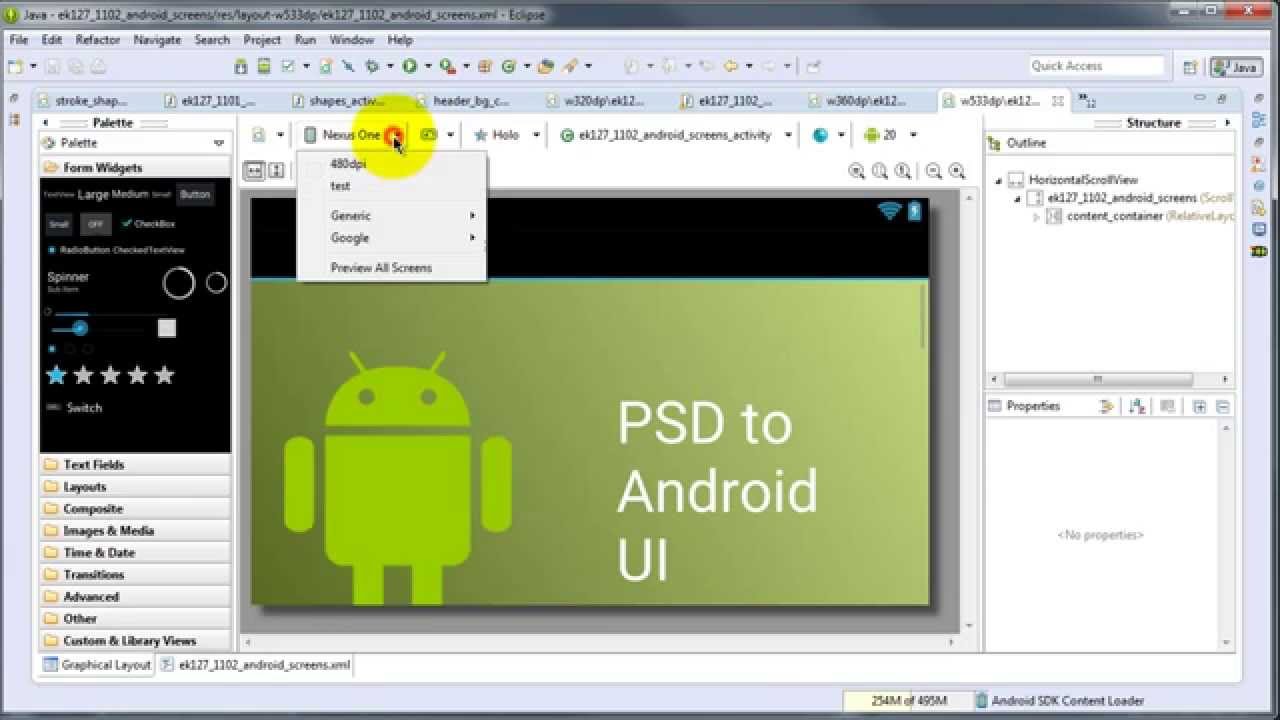
Task: Click the back navigation arrow toolbar icon
Action: (x=731, y=66)
